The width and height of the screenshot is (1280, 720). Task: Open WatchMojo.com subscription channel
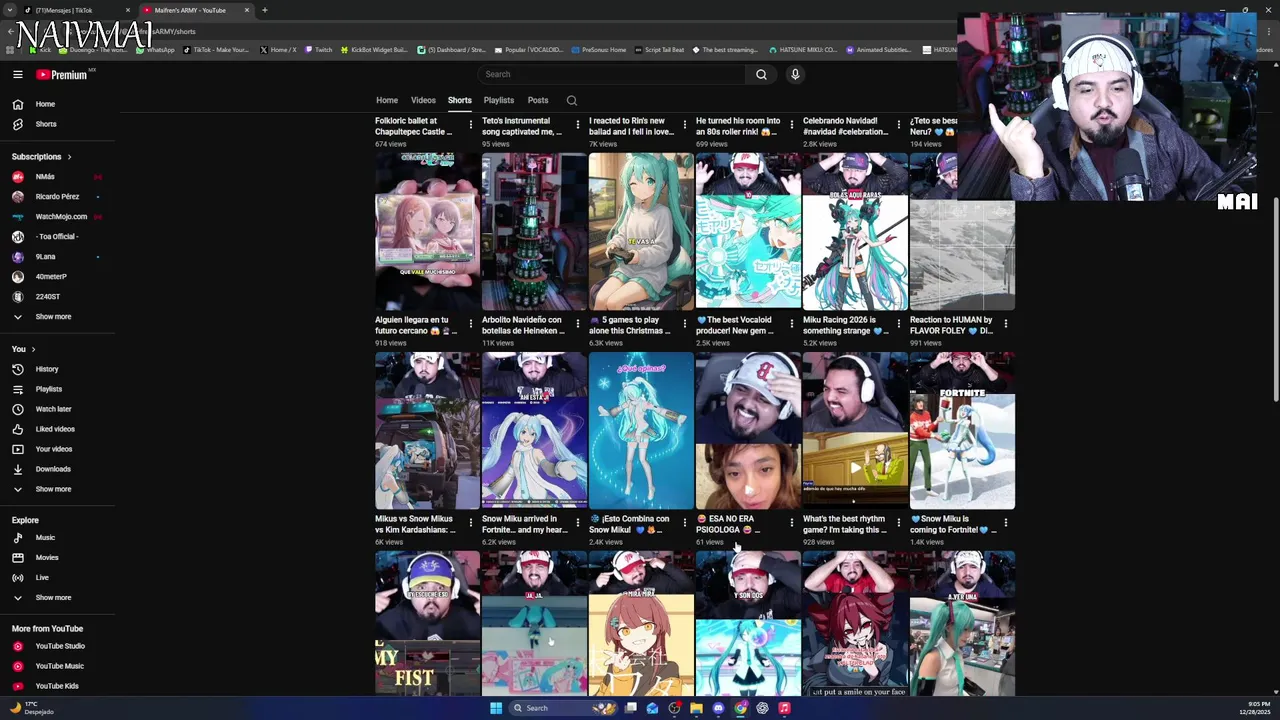[60, 217]
